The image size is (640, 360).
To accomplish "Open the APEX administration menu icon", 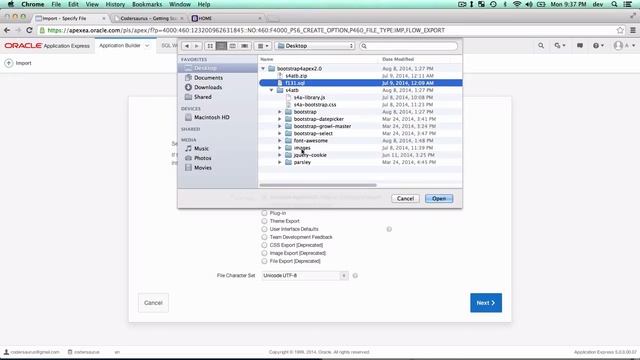I will 560,46.
